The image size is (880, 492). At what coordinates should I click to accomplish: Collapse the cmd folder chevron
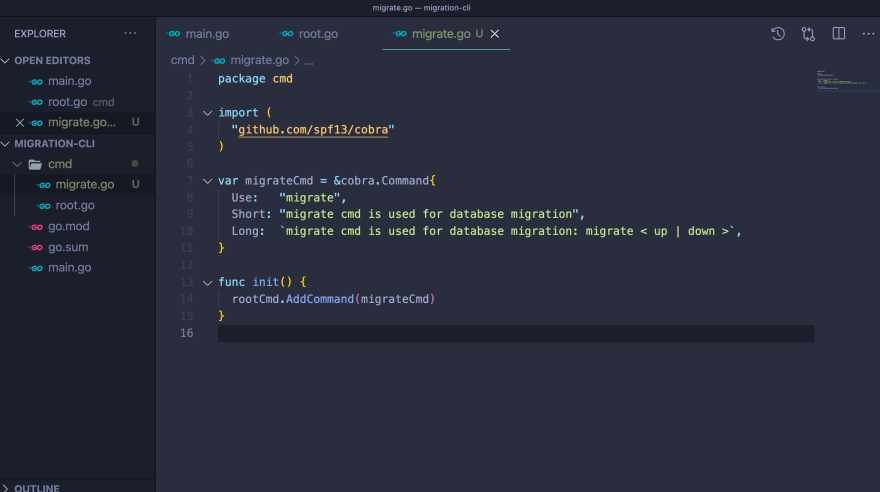tap(17, 164)
